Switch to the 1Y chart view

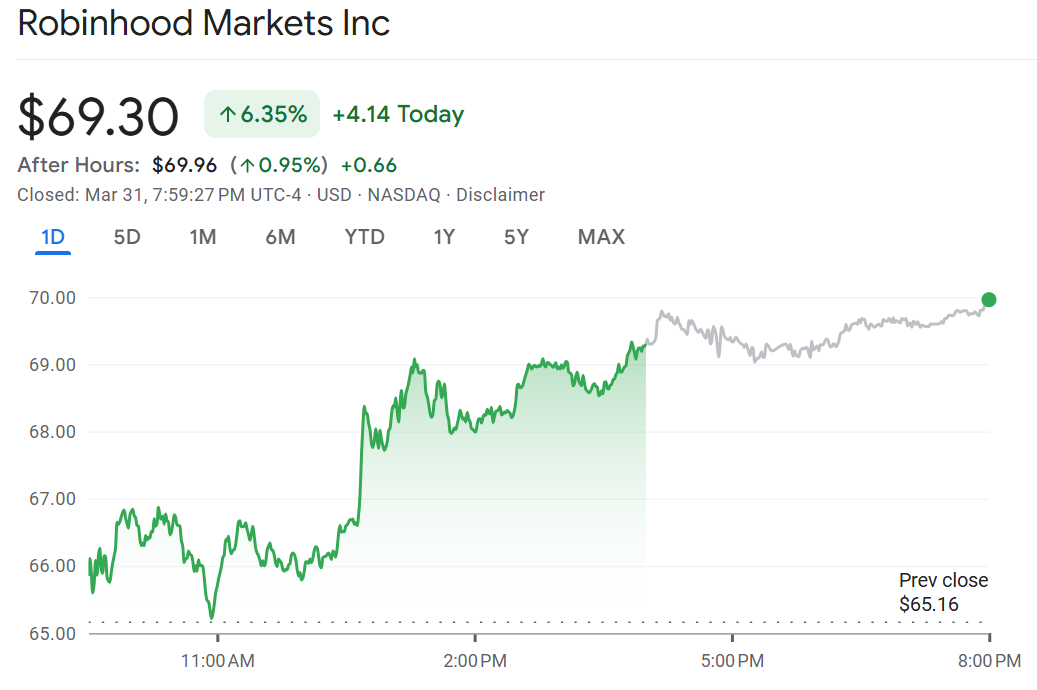tap(444, 237)
